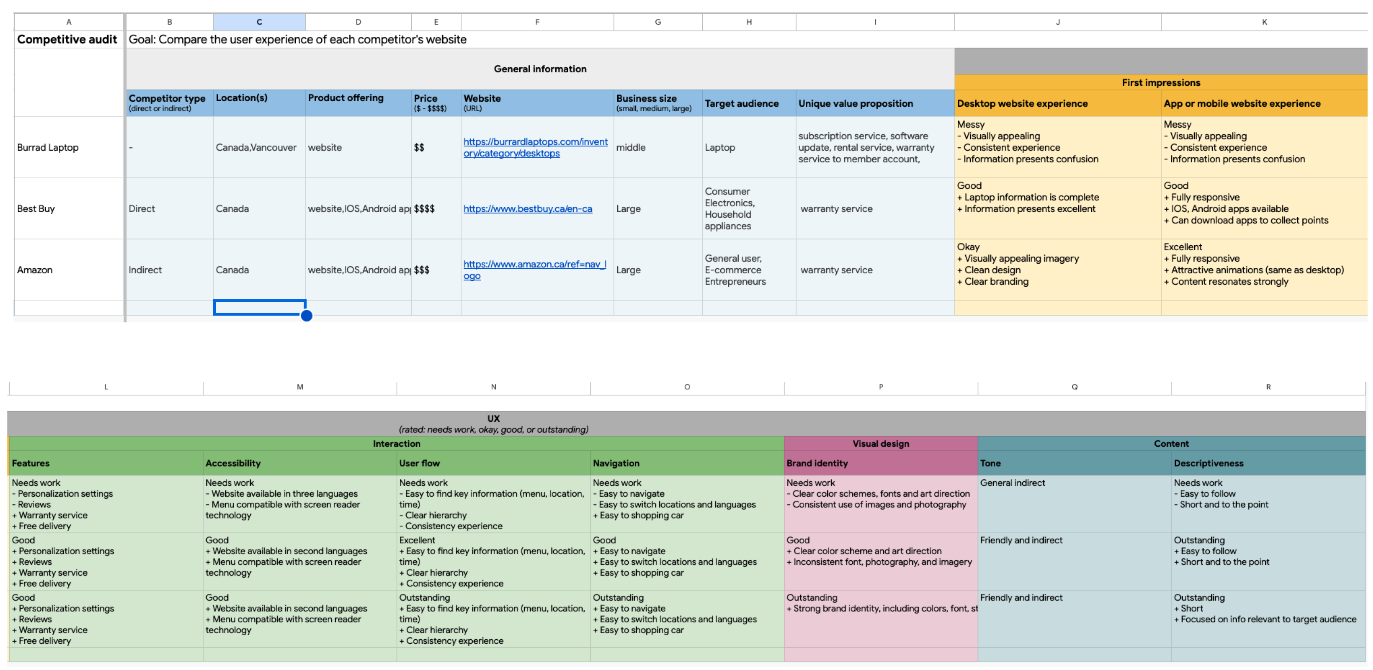Viewport: 1373px width, 670px height.
Task: Click the "Tone" column heading
Action: tap(1075, 463)
